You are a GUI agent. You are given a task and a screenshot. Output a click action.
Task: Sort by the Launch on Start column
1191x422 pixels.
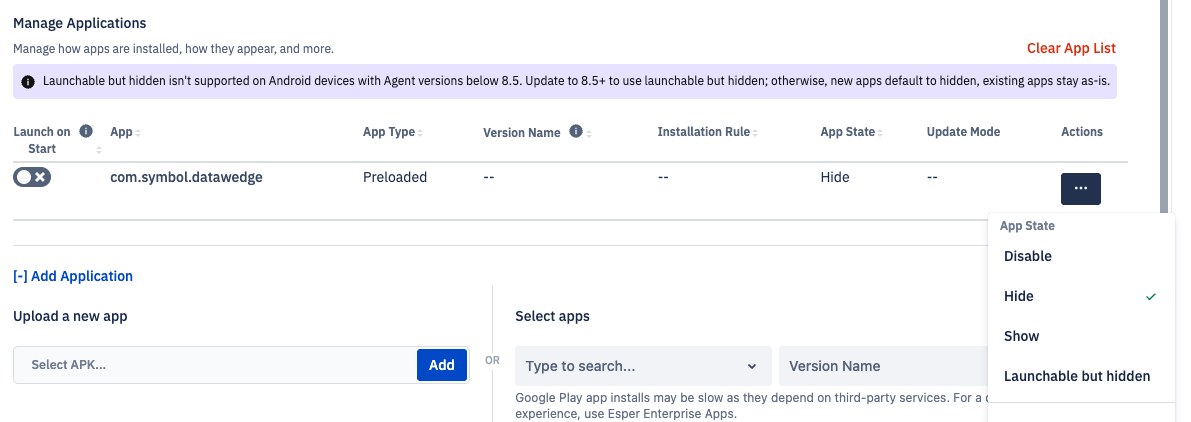pos(99,150)
